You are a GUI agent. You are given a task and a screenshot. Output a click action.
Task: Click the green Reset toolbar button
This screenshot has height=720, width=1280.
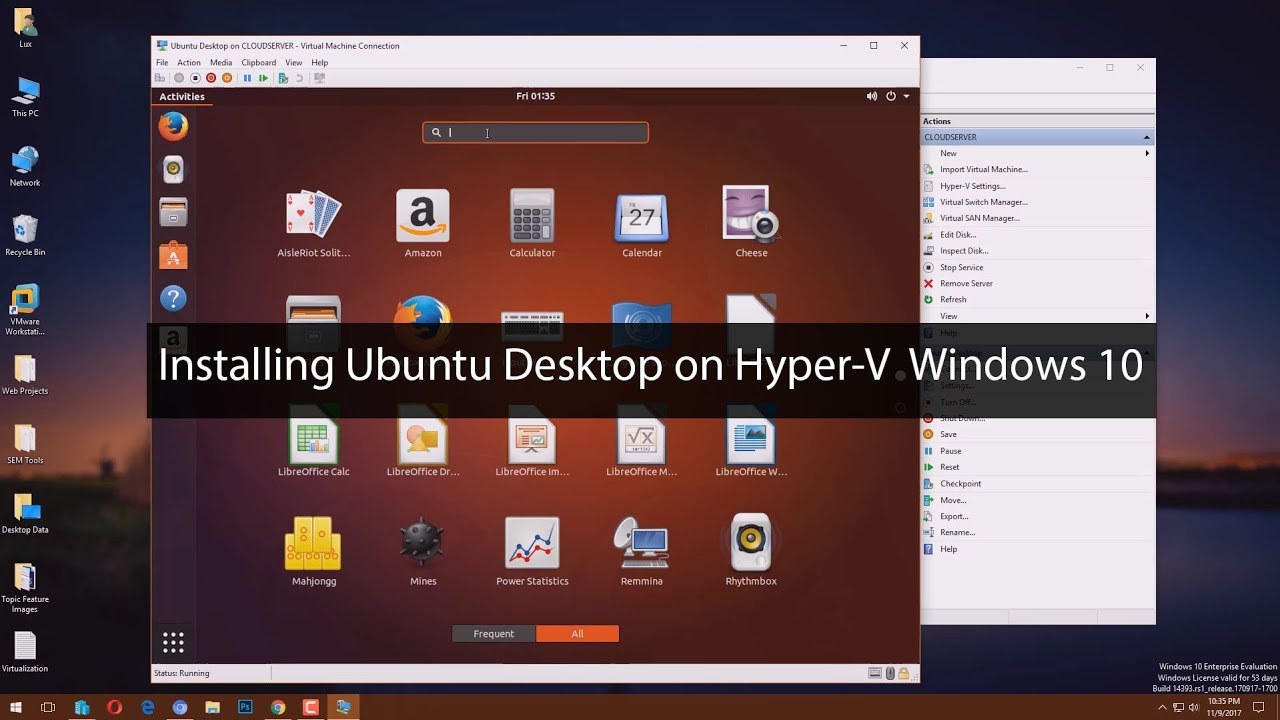[263, 78]
